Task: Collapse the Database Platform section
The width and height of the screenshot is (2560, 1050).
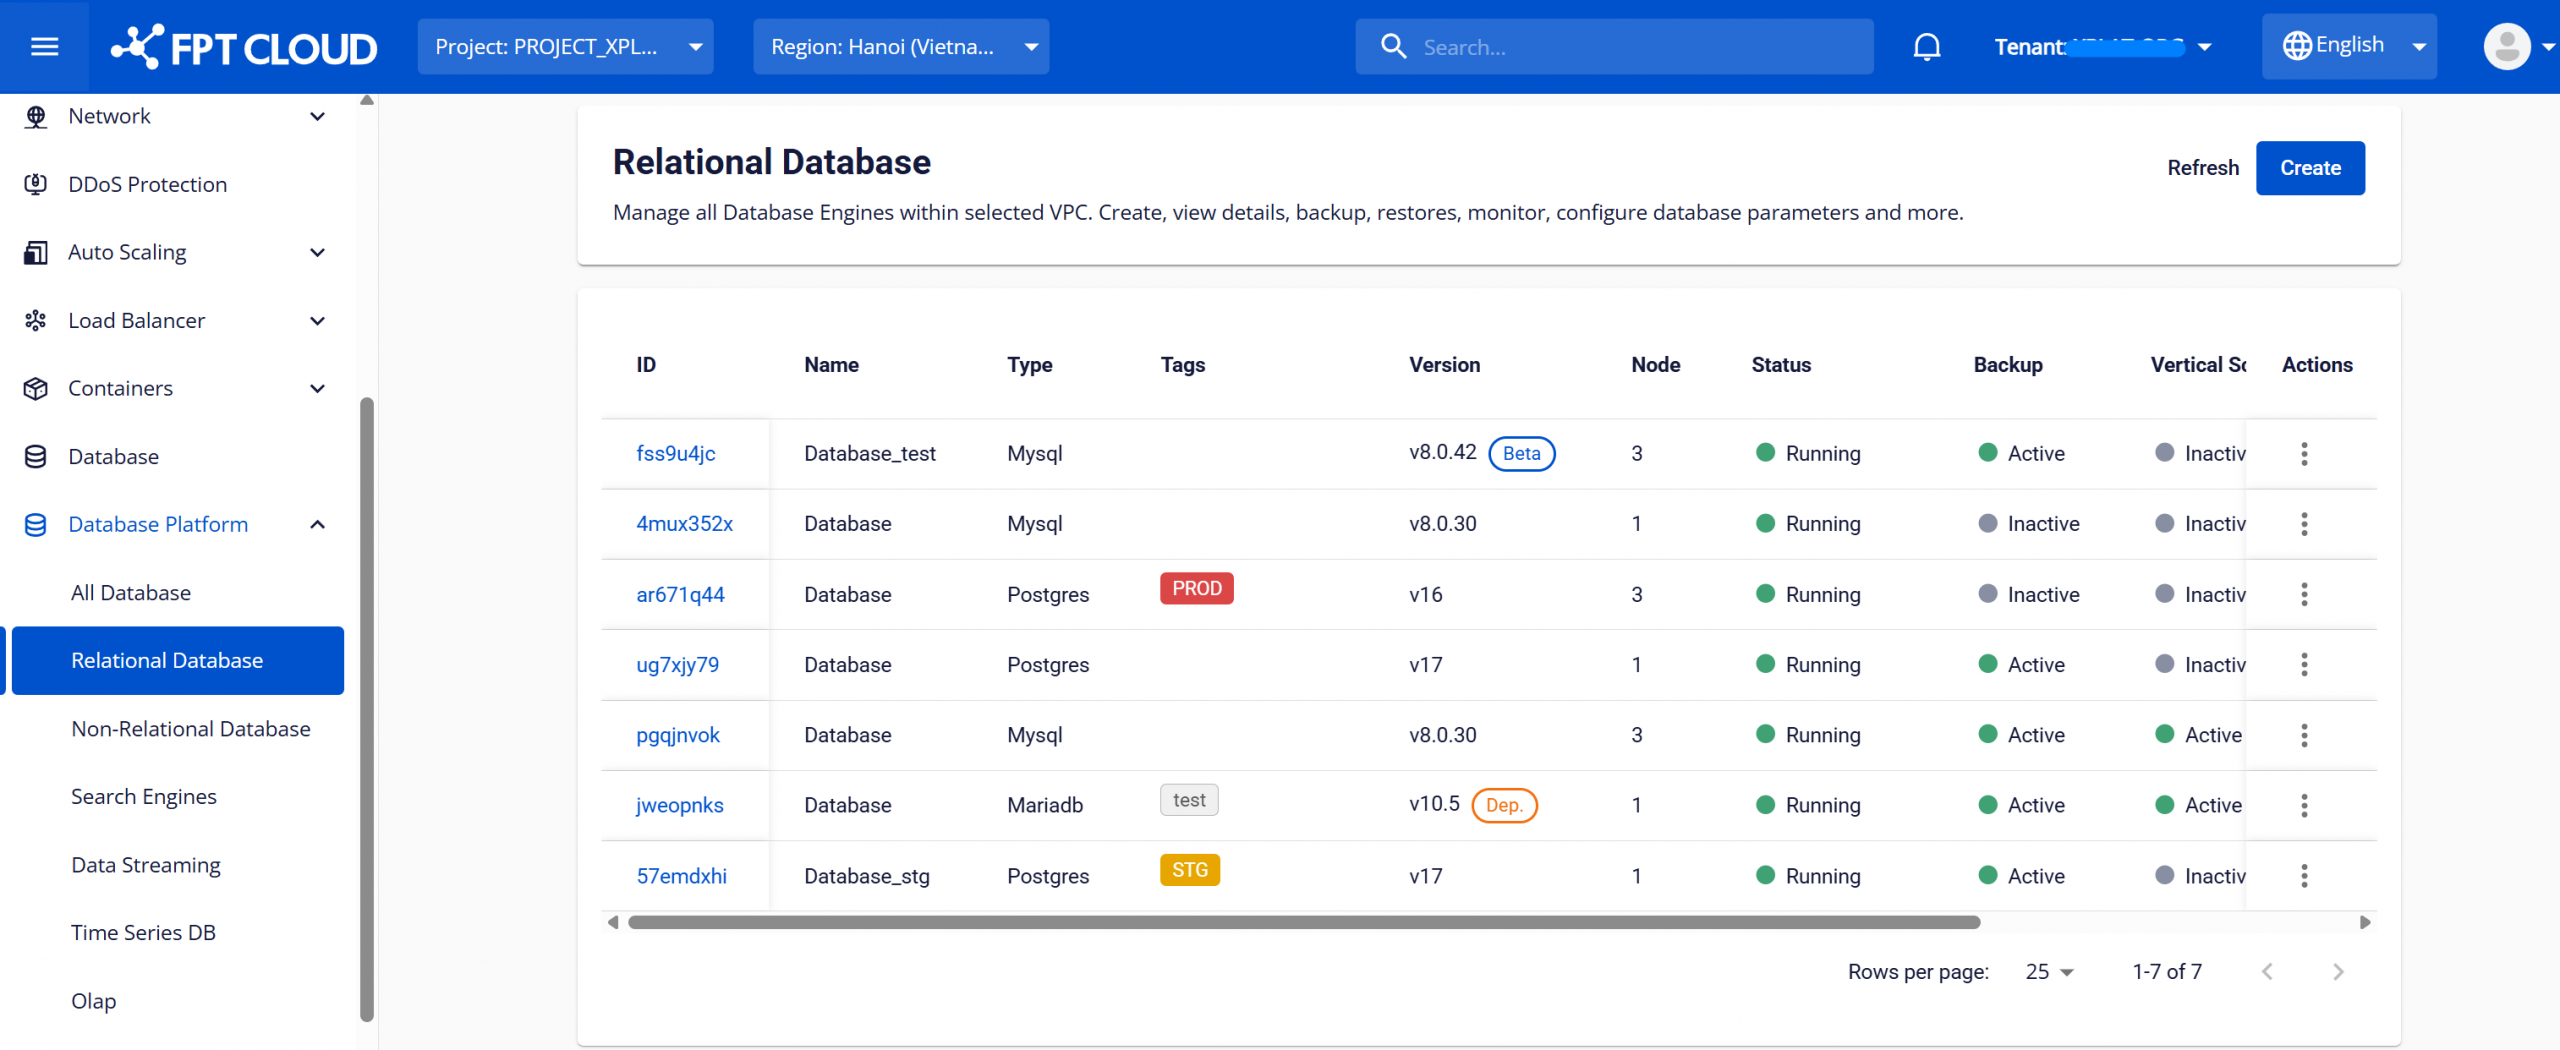Action: tap(317, 524)
